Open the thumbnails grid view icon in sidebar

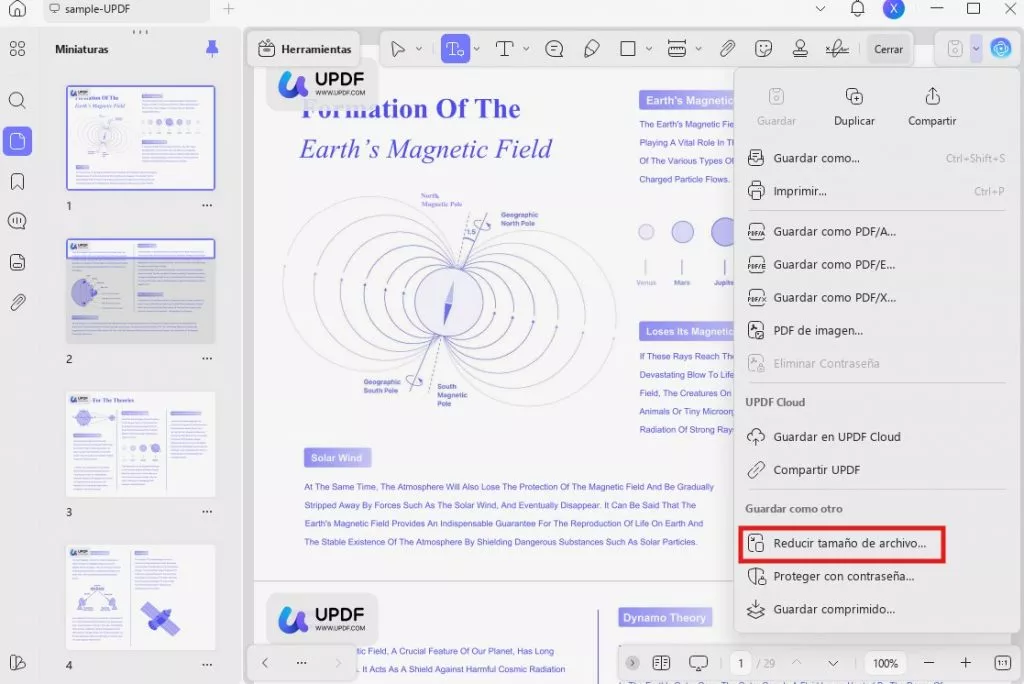(18, 49)
